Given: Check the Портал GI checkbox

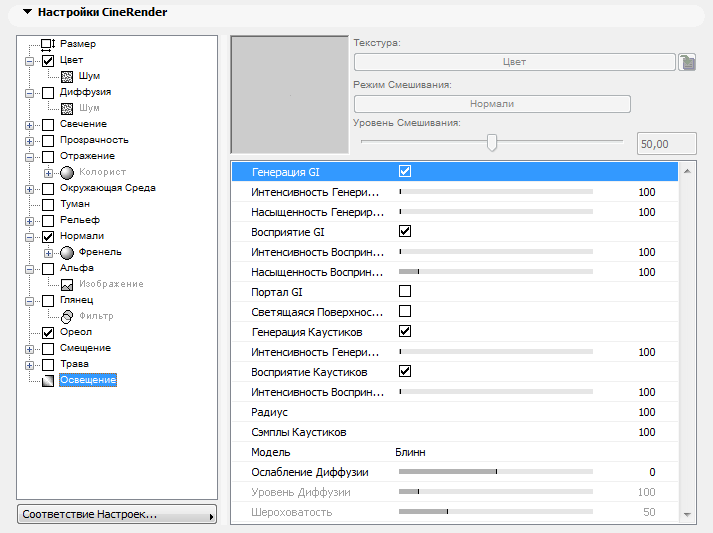Looking at the screenshot, I should [405, 291].
